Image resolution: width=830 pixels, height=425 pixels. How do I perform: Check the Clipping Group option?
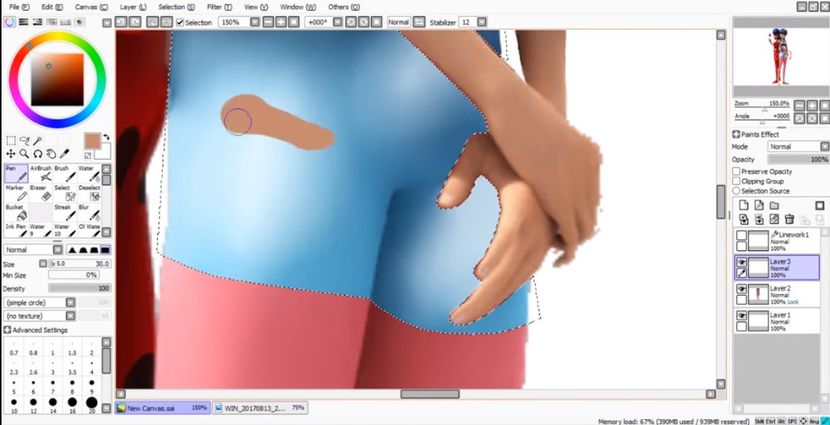pos(737,181)
